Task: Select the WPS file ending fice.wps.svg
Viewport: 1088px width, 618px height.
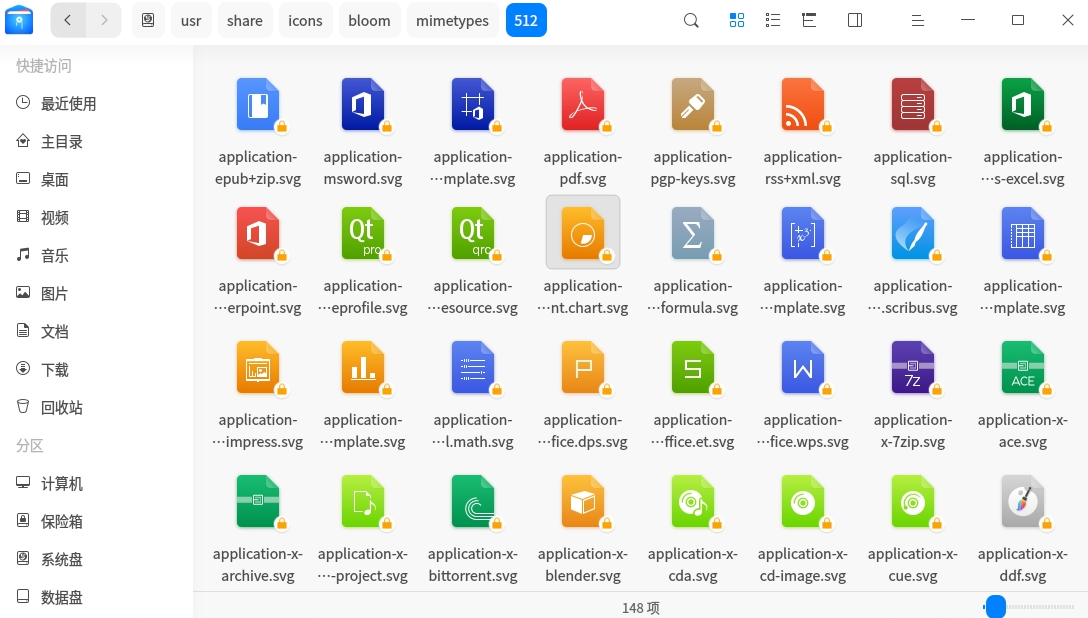Action: point(803,367)
